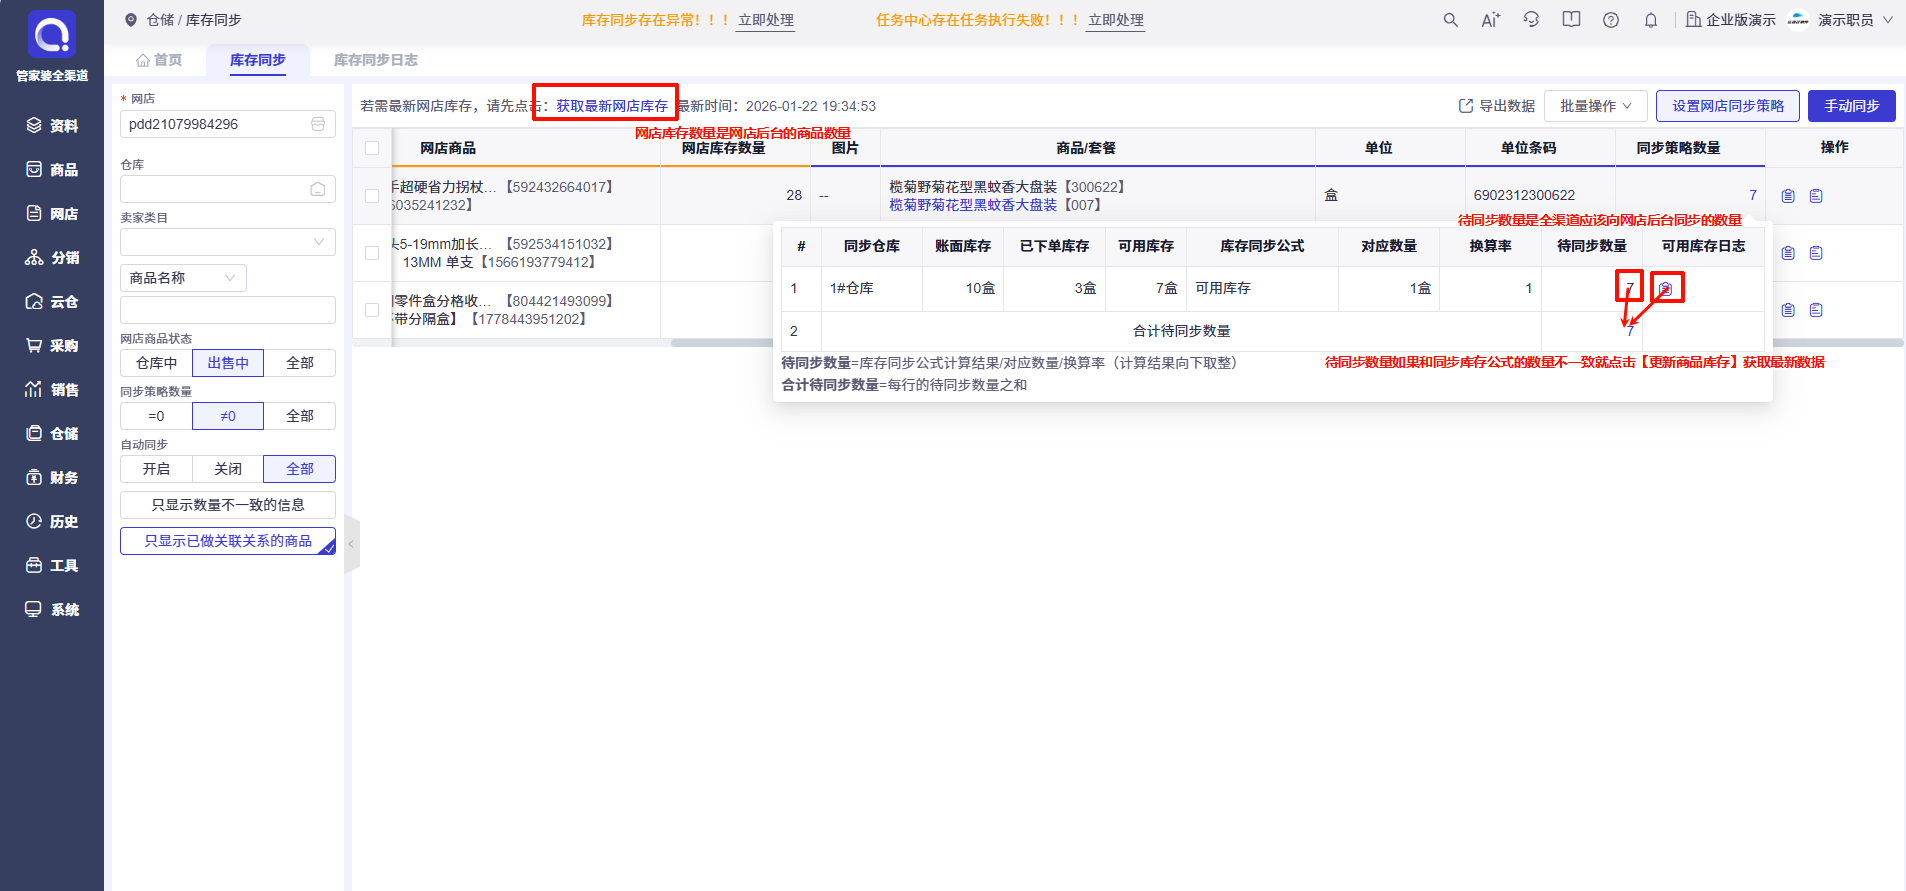Open the 商品名称 search-type dropdown
Viewport: 1906px width, 891px height.
point(183,278)
